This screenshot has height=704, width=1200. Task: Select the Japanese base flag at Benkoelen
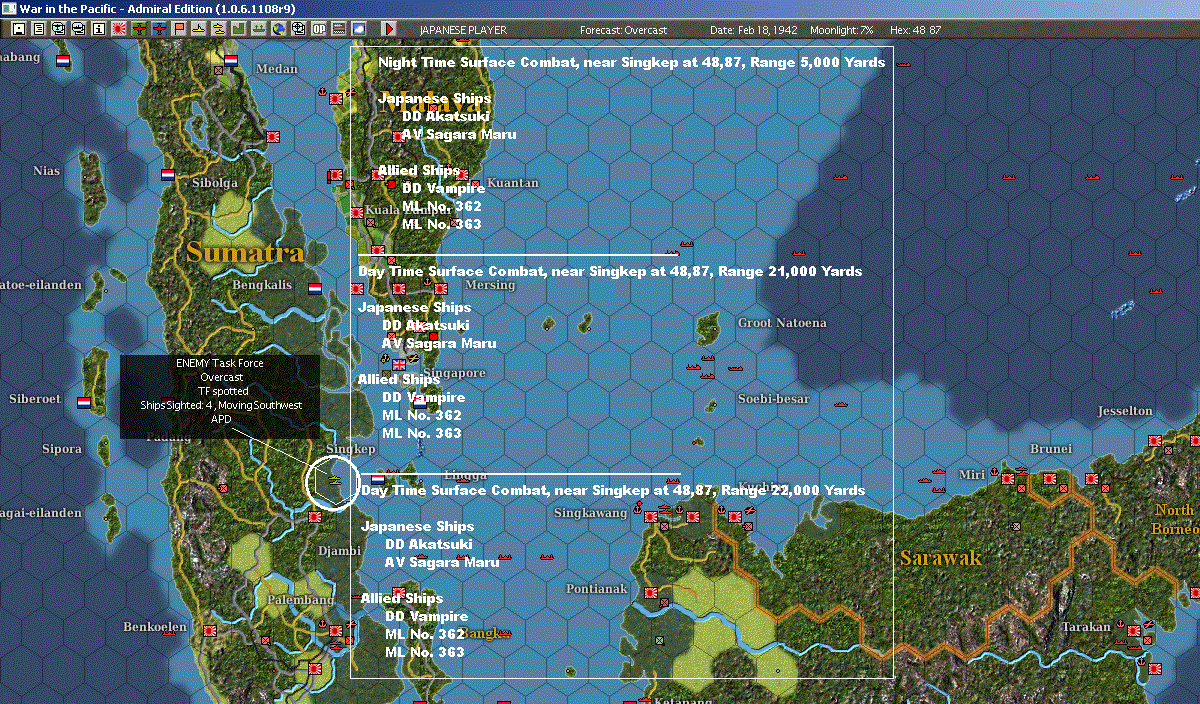[x=210, y=632]
